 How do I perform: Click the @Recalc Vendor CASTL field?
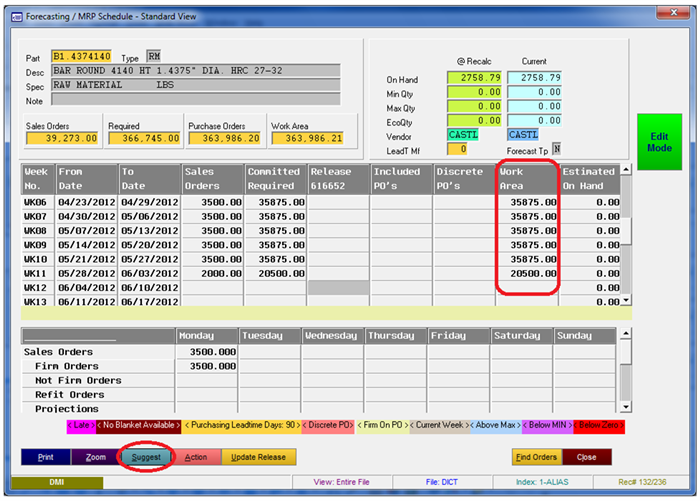tap(463, 134)
